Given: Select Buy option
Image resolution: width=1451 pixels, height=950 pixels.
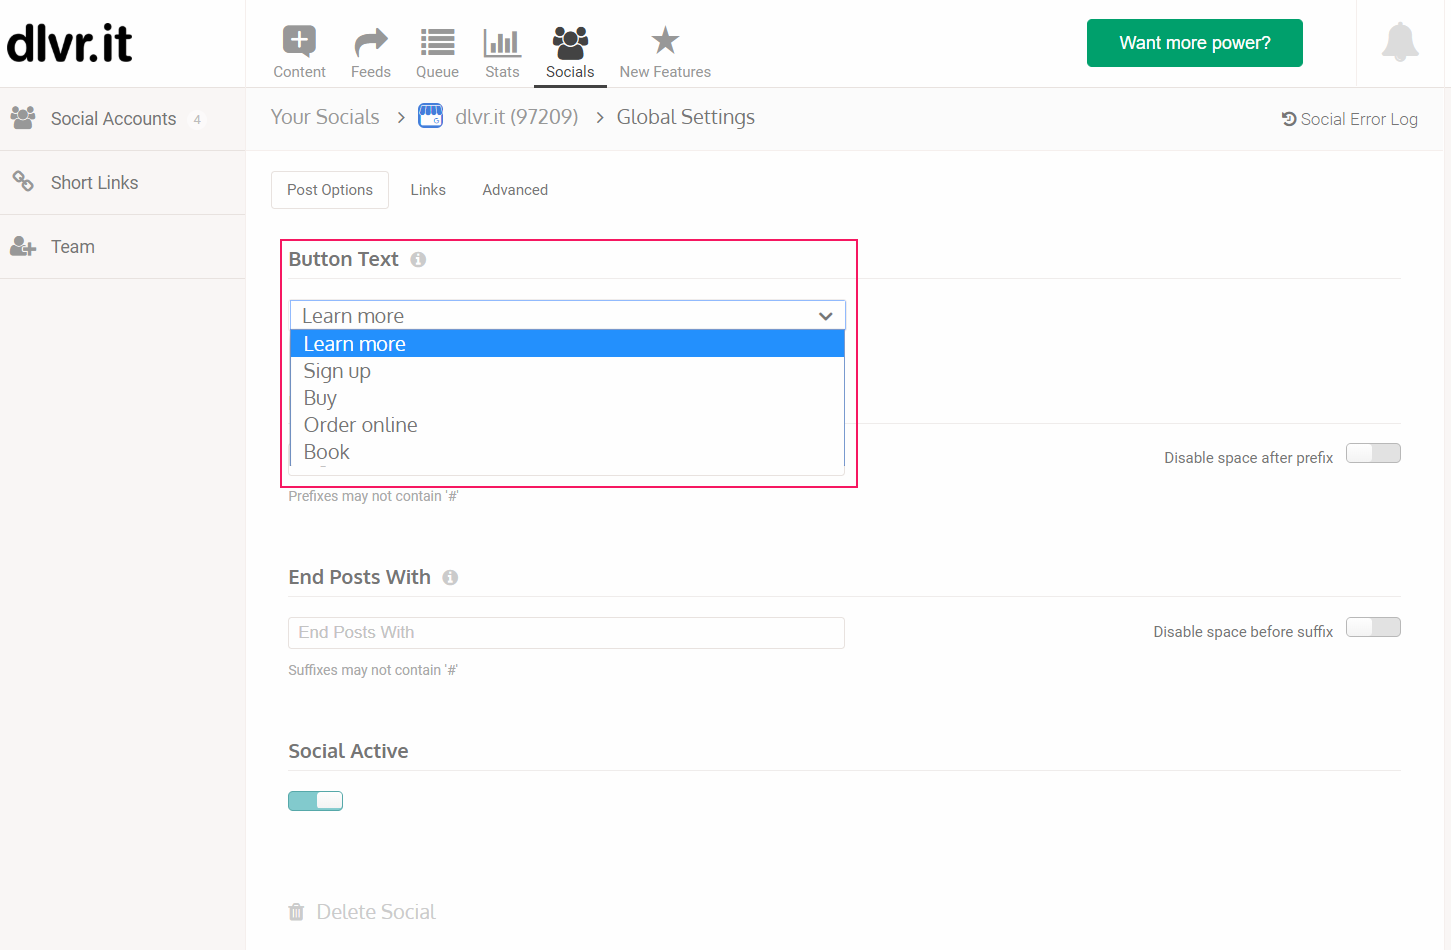Looking at the screenshot, I should 567,398.
